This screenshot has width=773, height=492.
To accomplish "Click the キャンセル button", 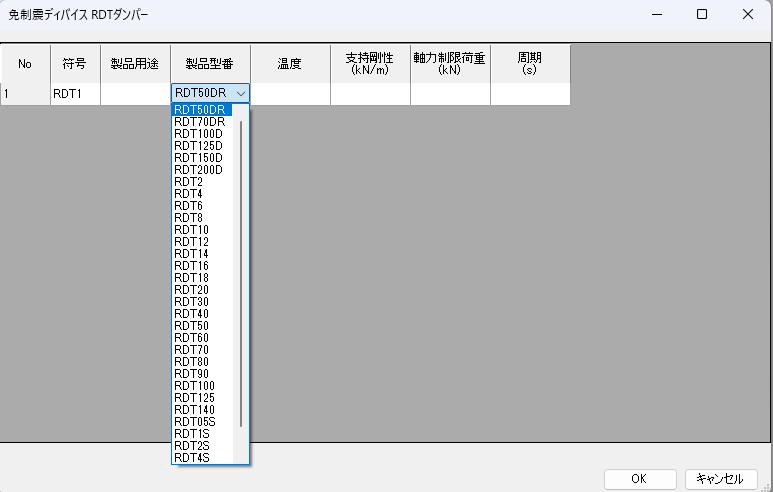I will click(x=721, y=479).
